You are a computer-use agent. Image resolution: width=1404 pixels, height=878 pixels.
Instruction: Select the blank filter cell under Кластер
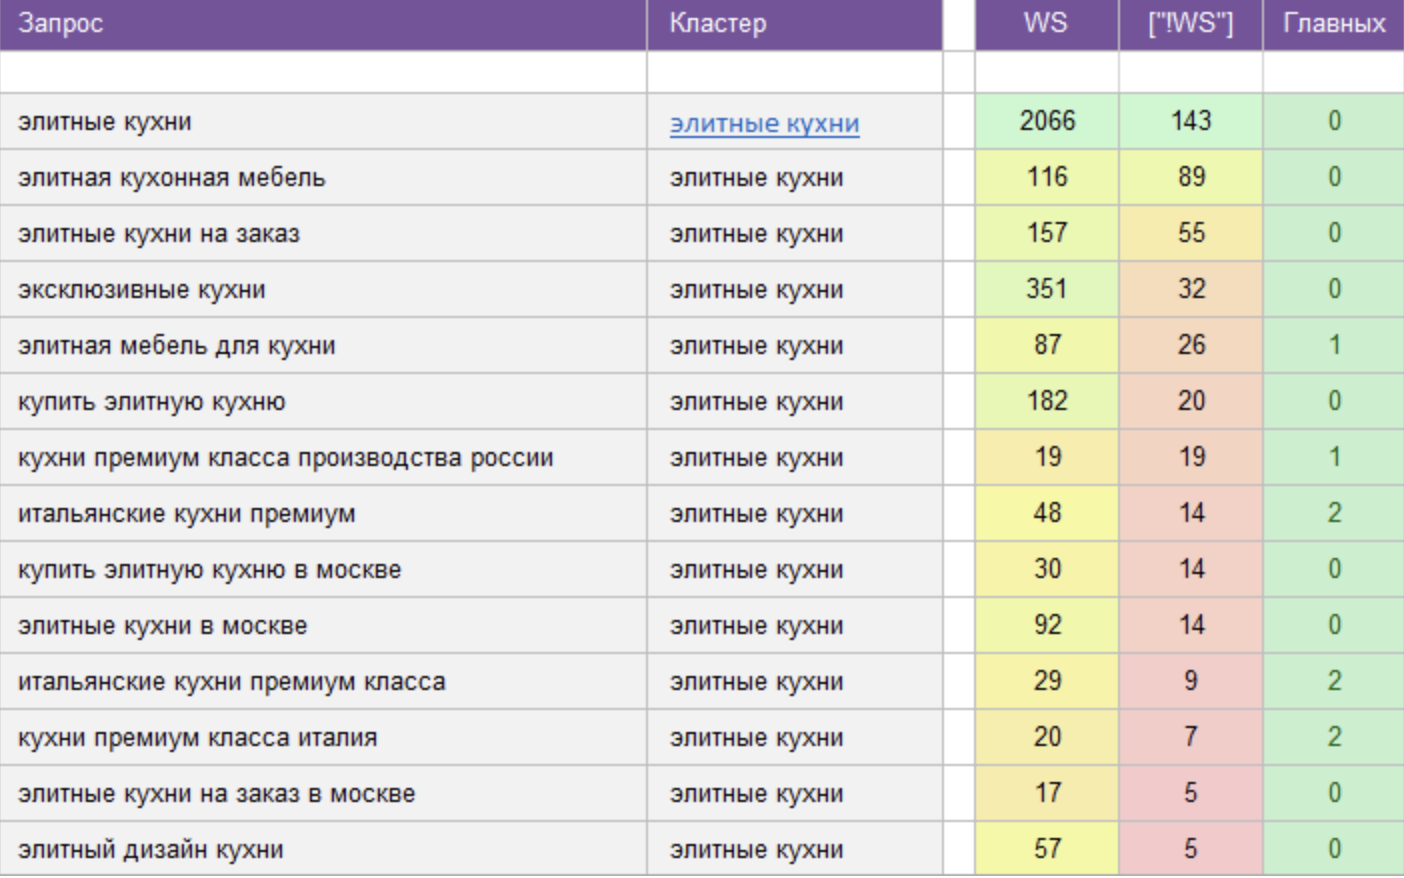click(x=795, y=72)
